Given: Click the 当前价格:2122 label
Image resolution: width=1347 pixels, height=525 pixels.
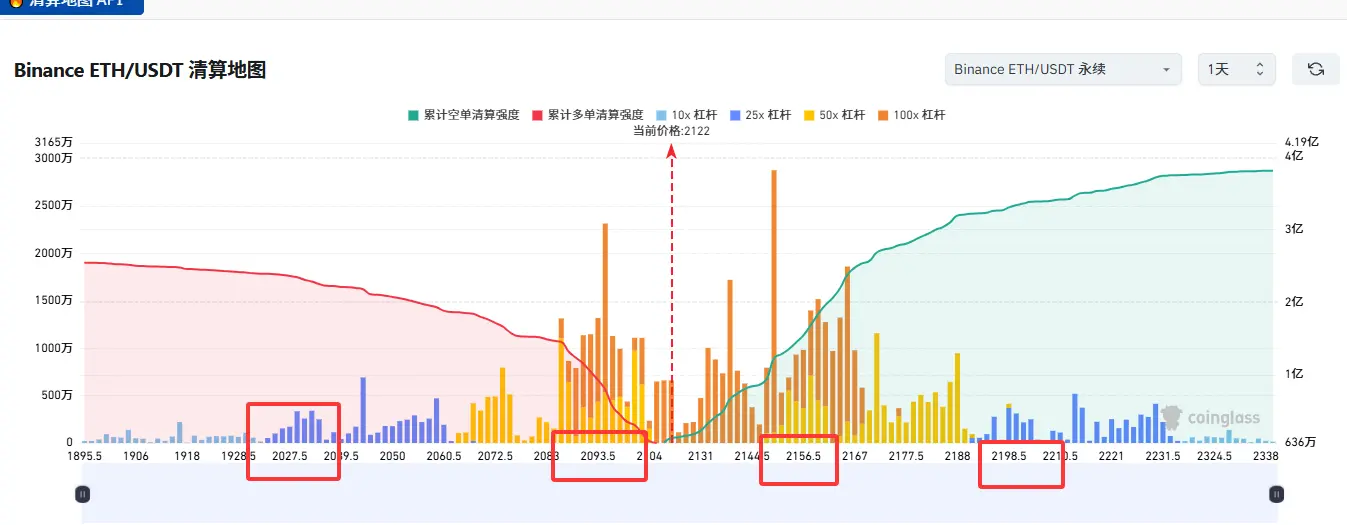Looking at the screenshot, I should point(671,131).
